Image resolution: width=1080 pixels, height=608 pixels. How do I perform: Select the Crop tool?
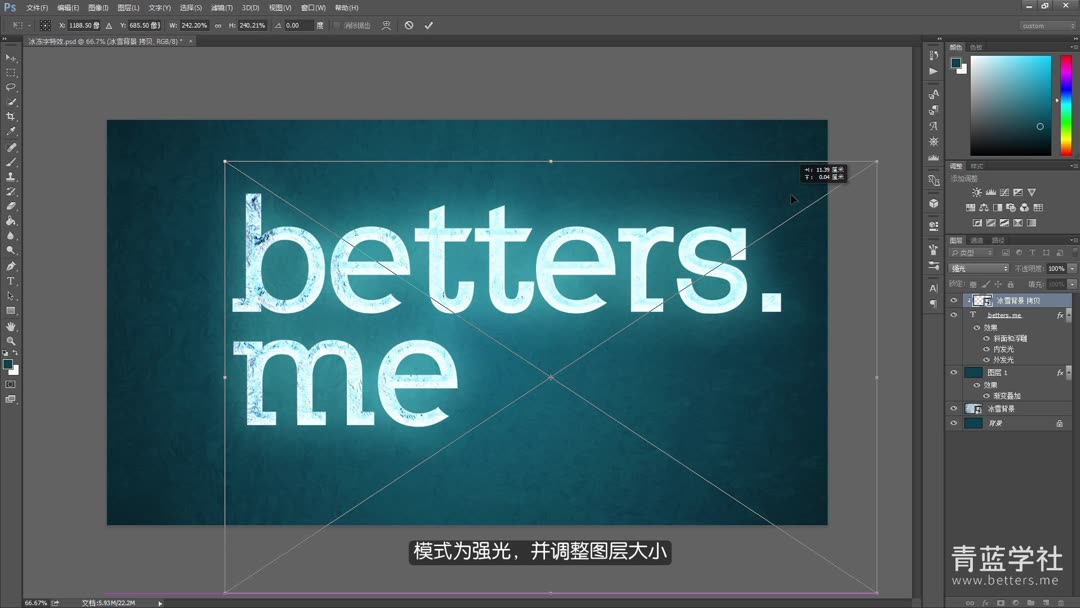pos(12,117)
